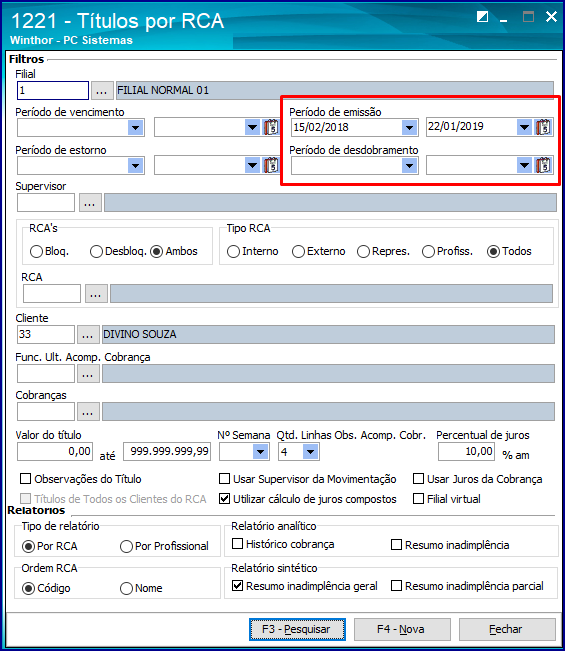The height and width of the screenshot is (651, 565).
Task: Expand Período de estorno end date dropdown
Action: pos(252,166)
